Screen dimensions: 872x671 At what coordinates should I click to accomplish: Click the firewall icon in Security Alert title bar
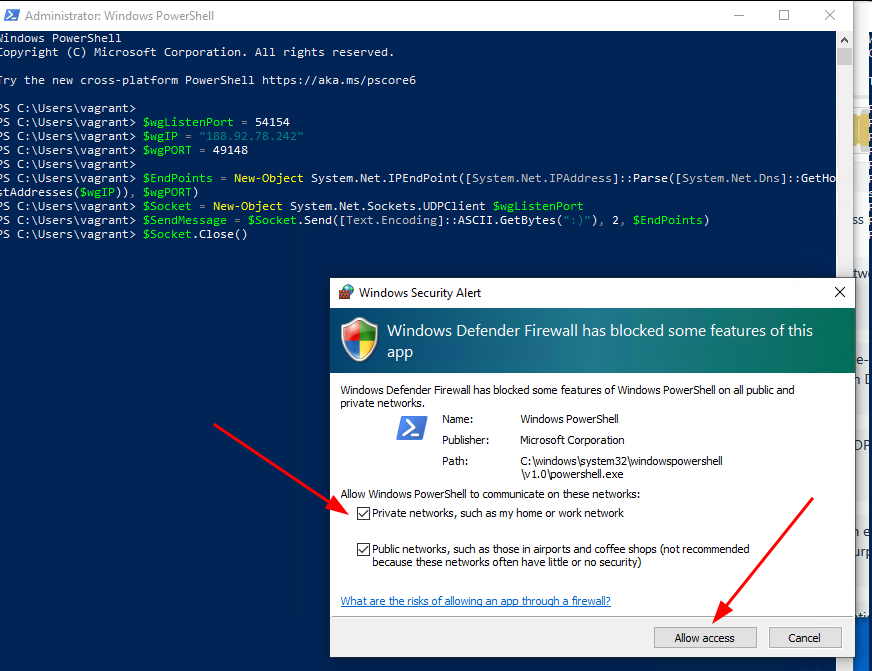click(346, 293)
